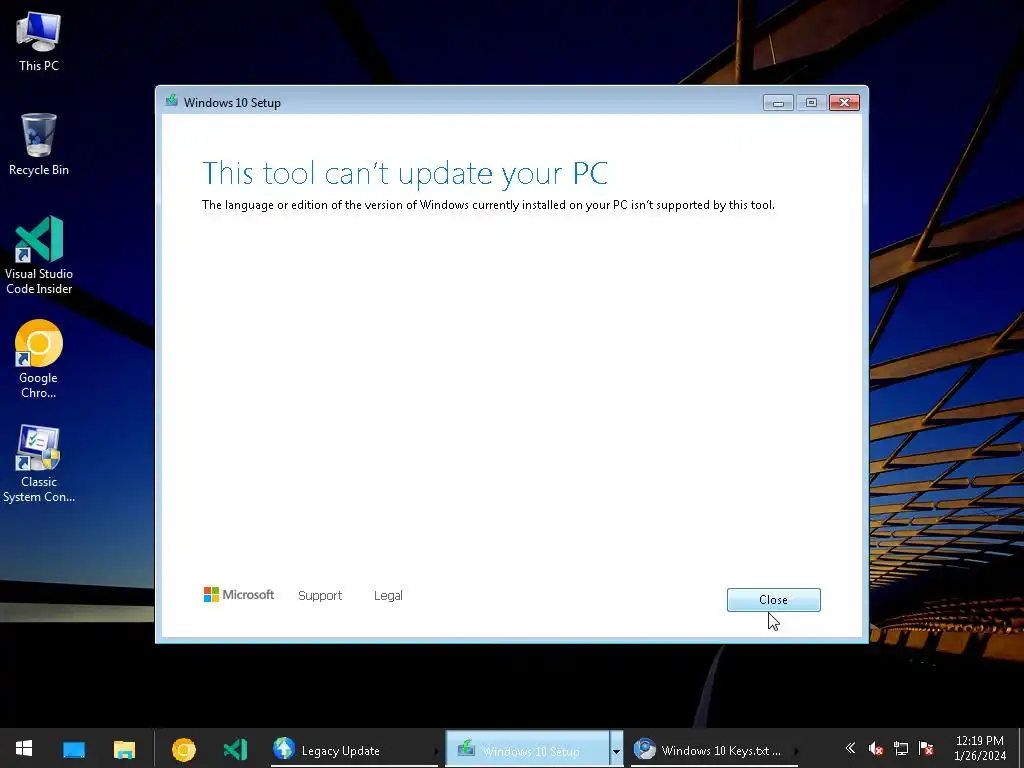The height and width of the screenshot is (768, 1024).
Task: Launch Chrome Canary from the taskbar
Action: coord(184,749)
